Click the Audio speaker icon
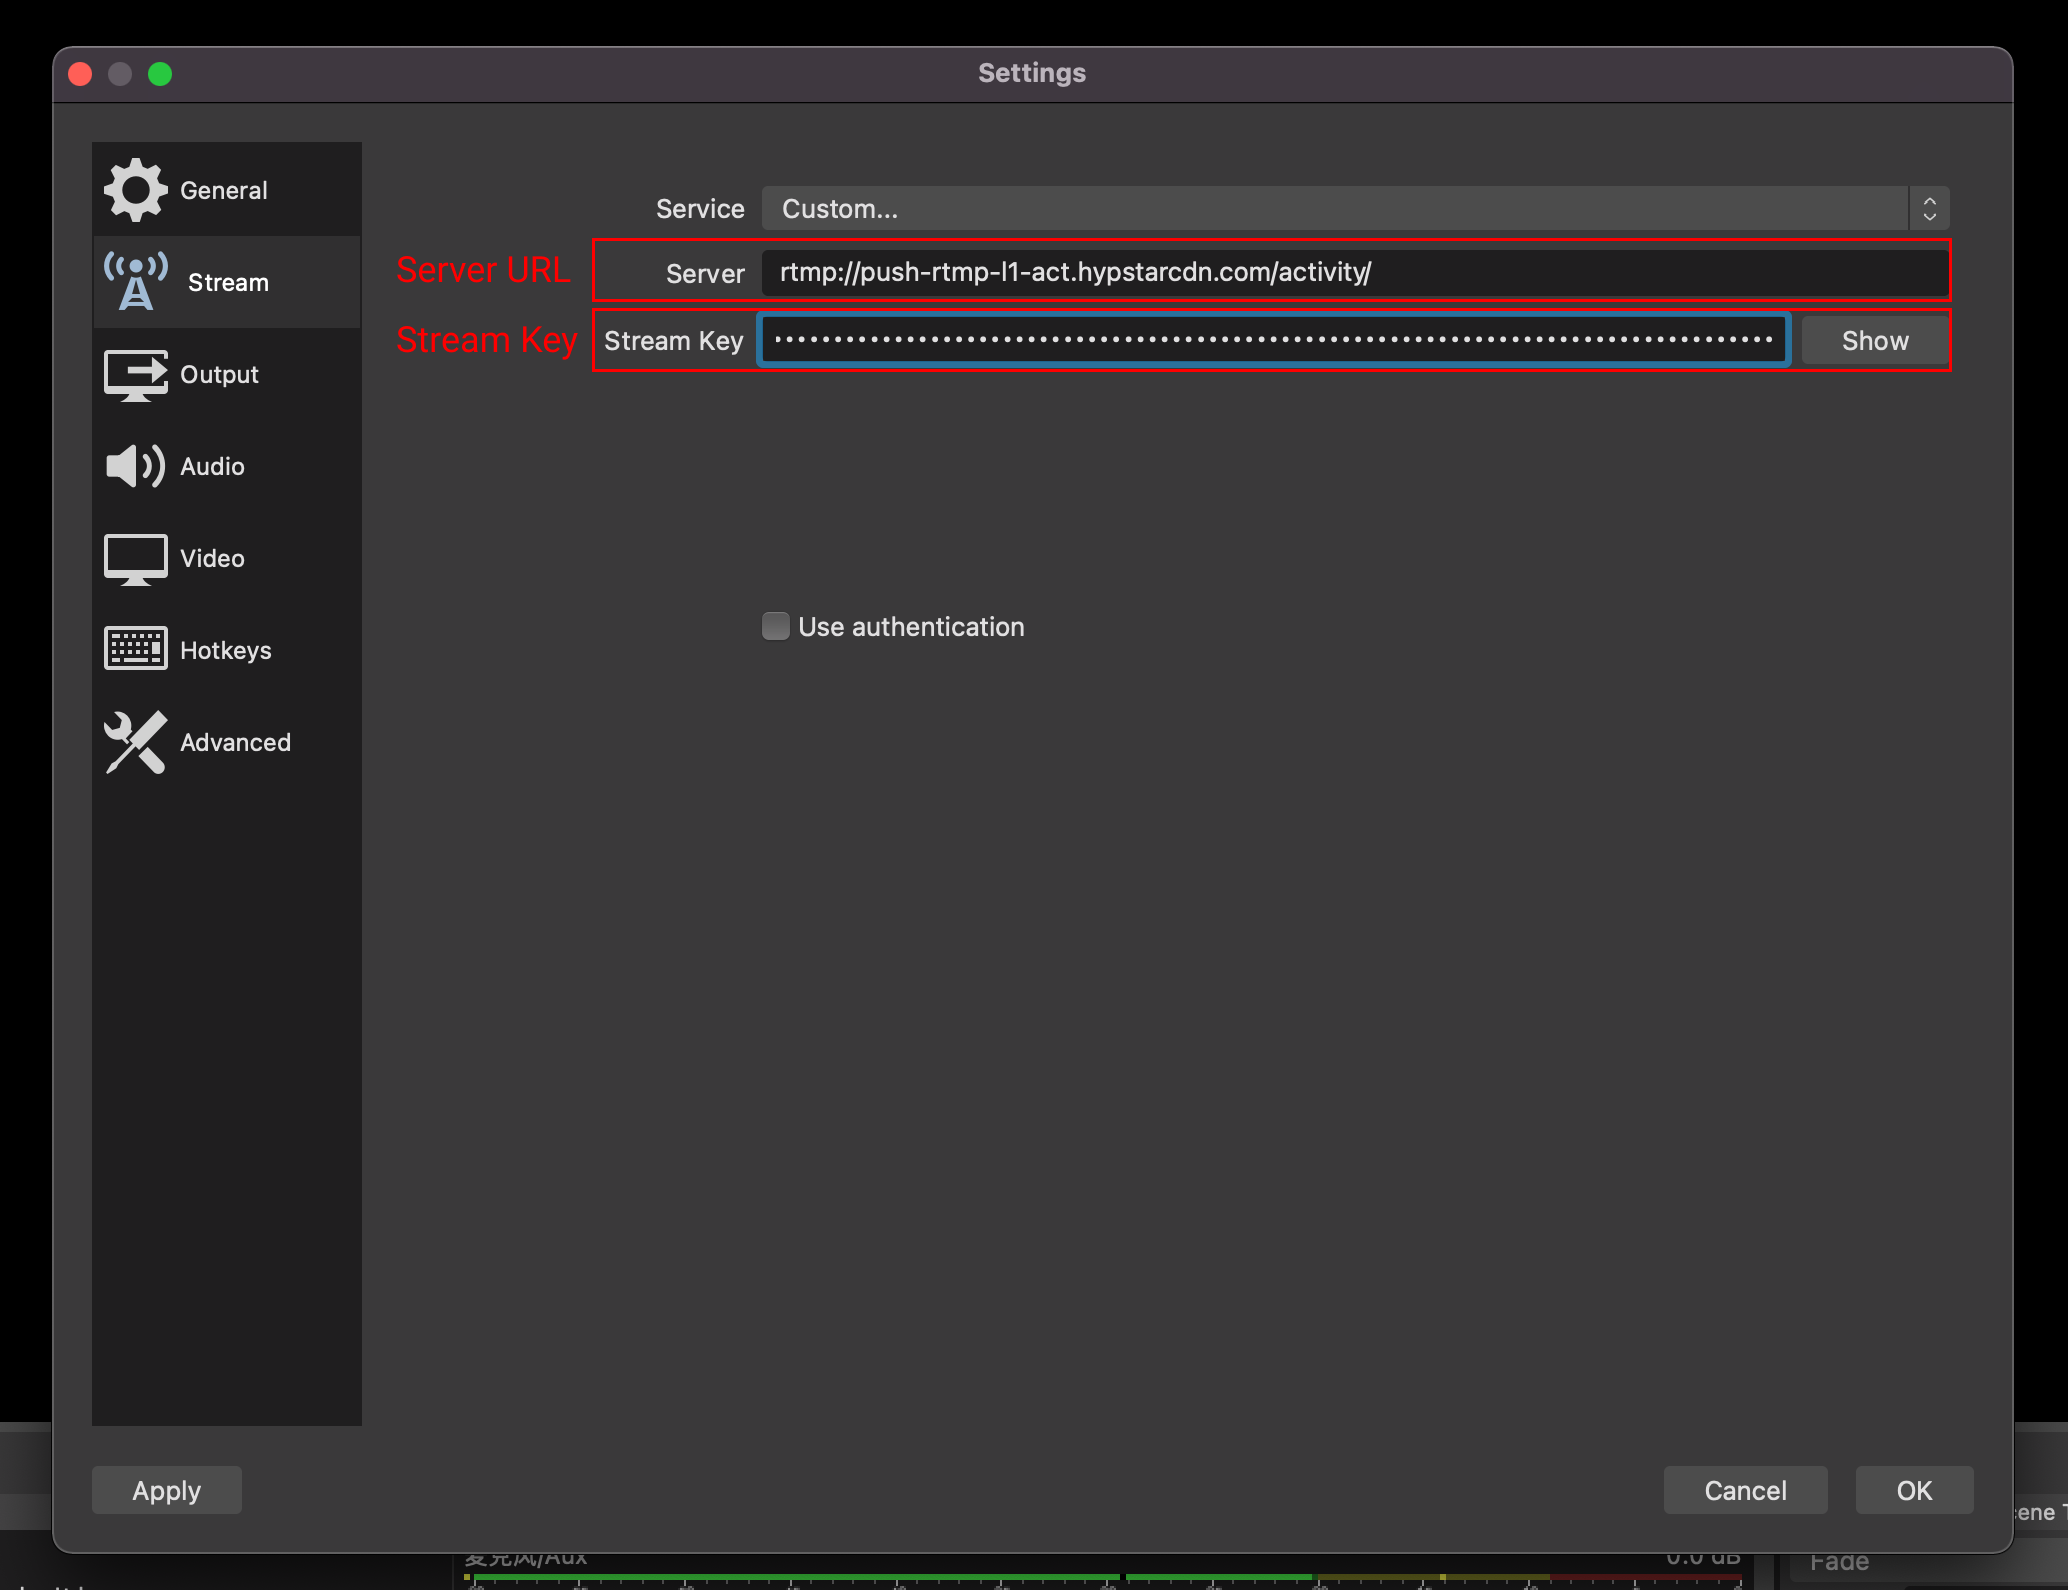Image resolution: width=2068 pixels, height=1590 pixels. click(x=134, y=466)
